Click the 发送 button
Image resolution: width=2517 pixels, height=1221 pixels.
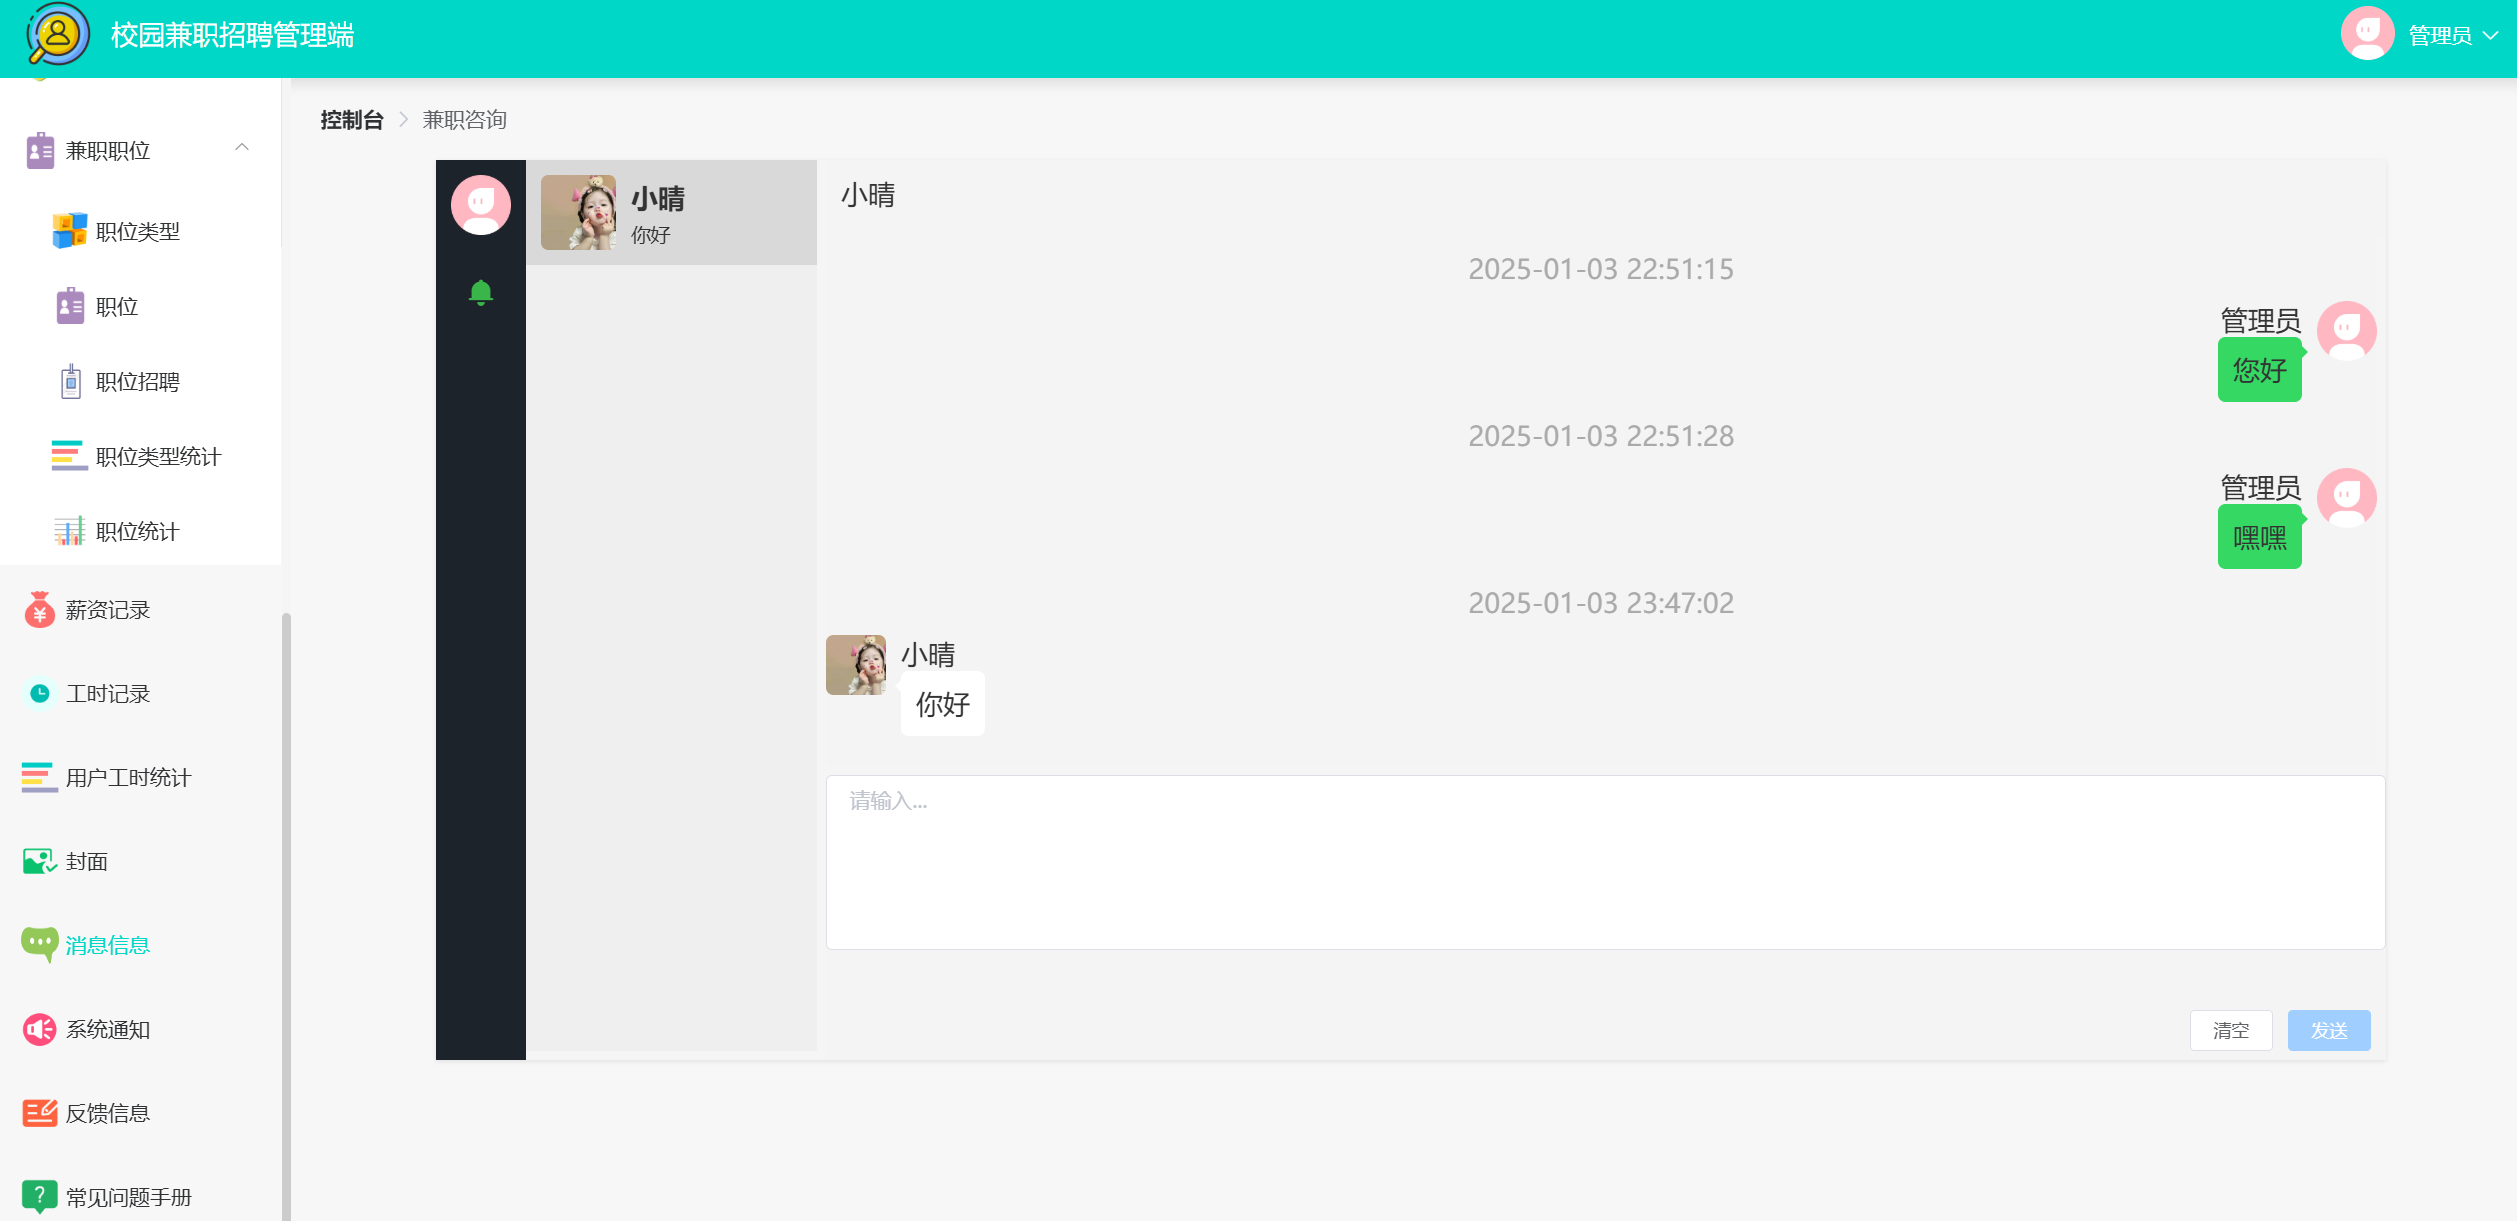[x=2329, y=1030]
